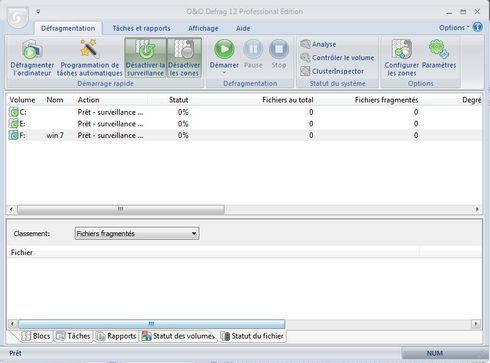Open the Classement dropdown
This screenshot has width=490, height=363.
tap(137, 233)
